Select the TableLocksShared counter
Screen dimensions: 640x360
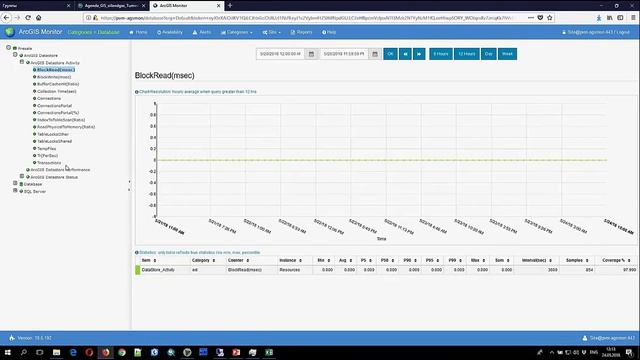point(54,141)
